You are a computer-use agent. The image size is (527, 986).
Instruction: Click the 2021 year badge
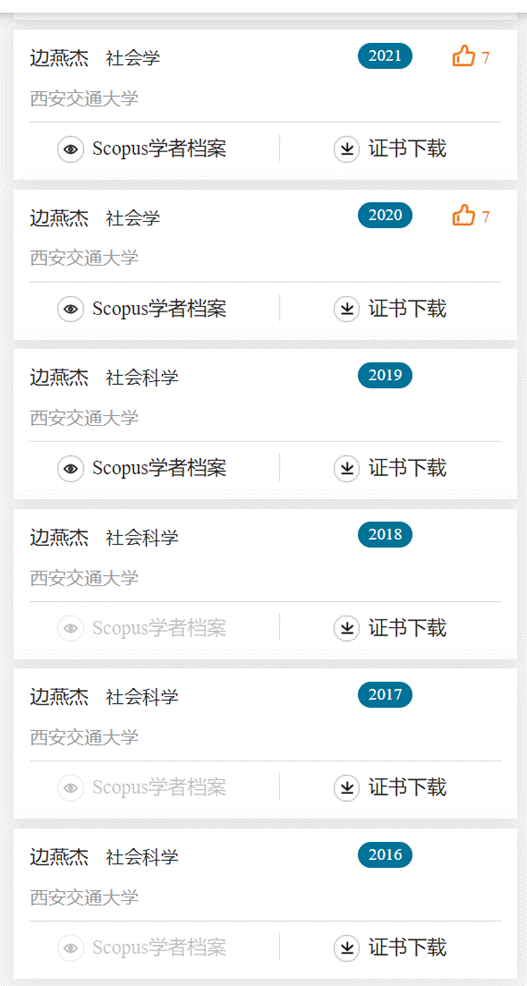click(x=385, y=56)
